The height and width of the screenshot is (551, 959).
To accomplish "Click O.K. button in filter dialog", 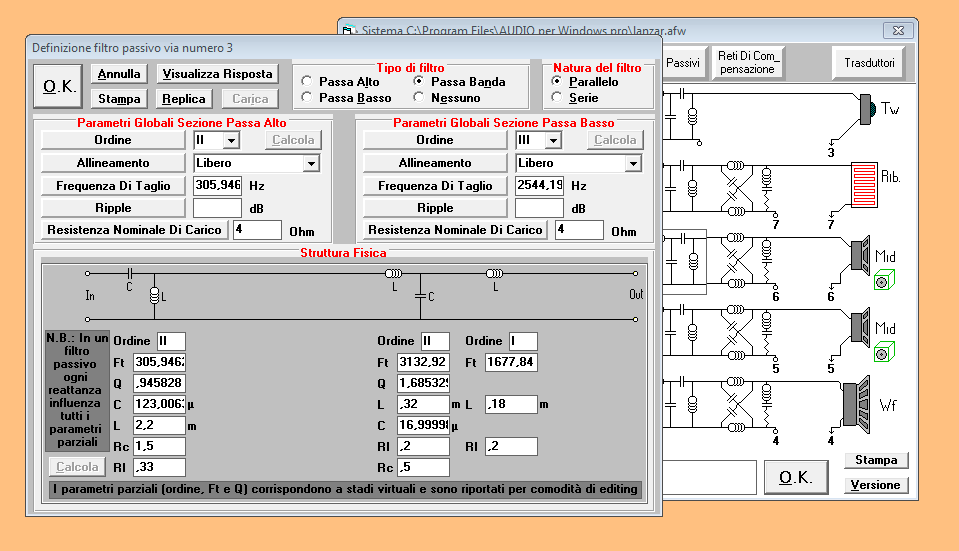I will [58, 86].
